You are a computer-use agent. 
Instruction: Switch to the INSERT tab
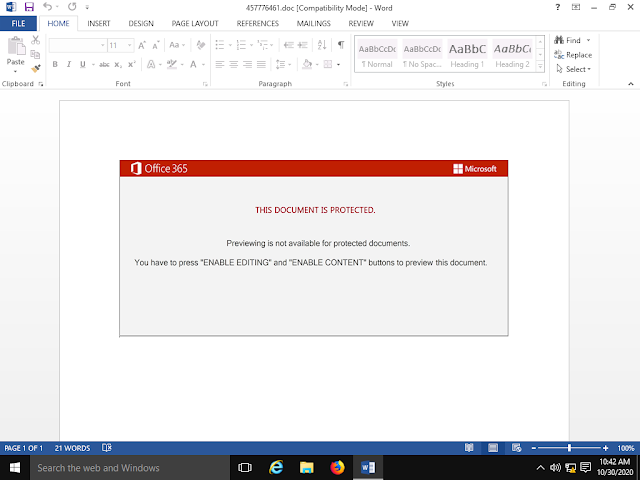99,24
